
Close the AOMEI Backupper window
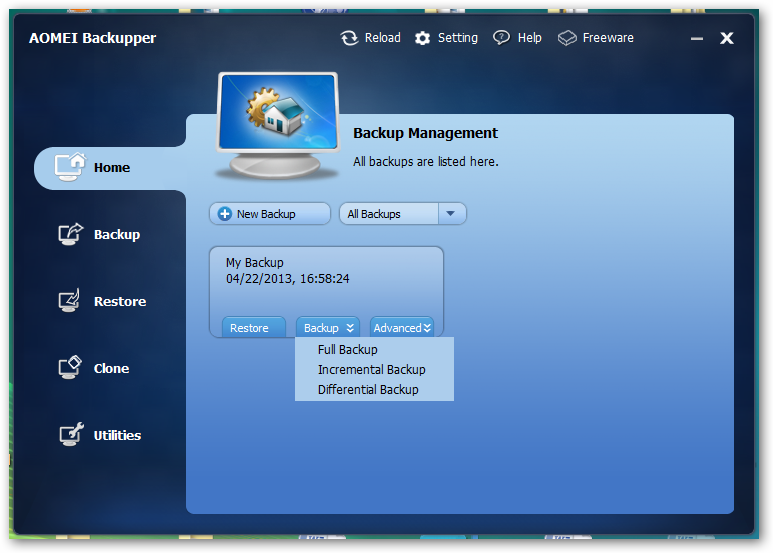pos(727,38)
